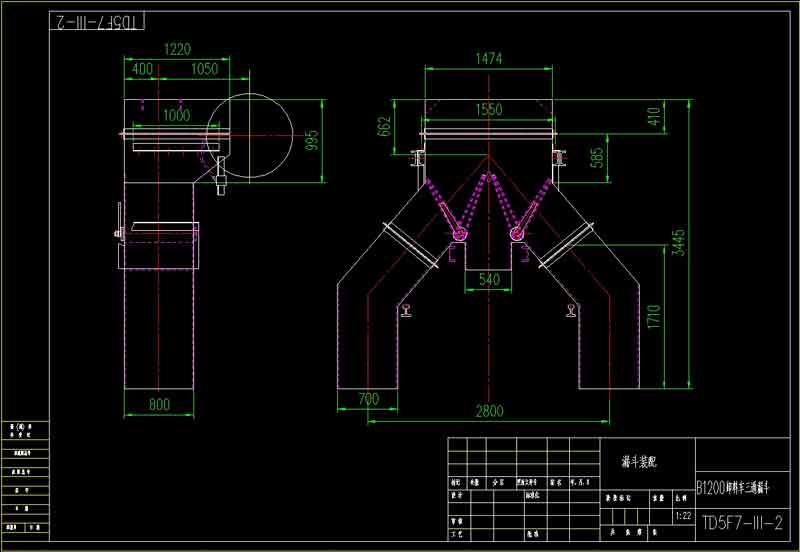Viewport: 800px width, 552px height.
Task: Select the right pivot roller circle
Action: coord(518,234)
